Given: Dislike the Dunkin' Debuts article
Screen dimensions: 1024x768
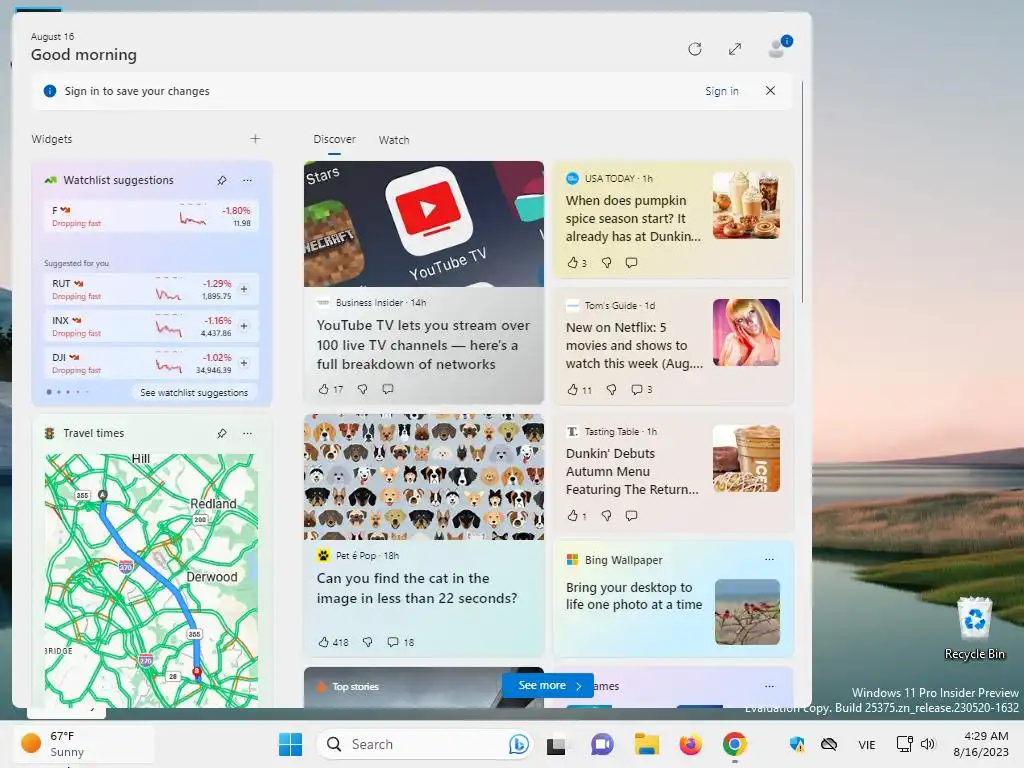Looking at the screenshot, I should (607, 515).
